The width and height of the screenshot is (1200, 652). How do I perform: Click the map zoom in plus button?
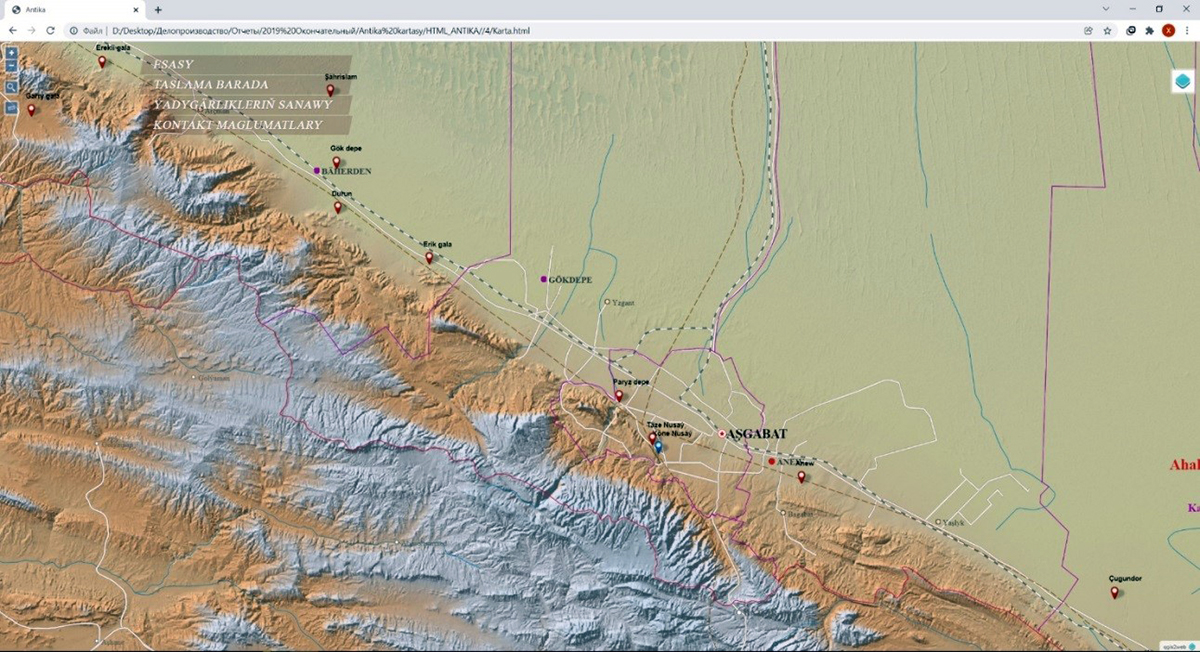pos(11,52)
